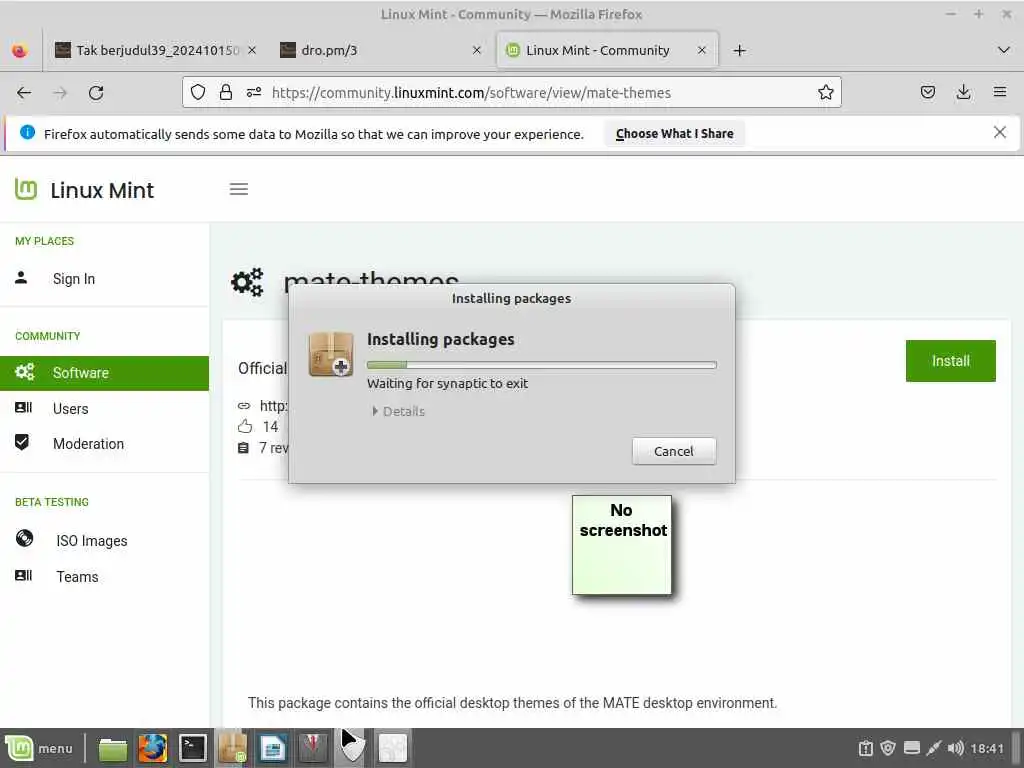The image size is (1024, 768).
Task: Switch to package installer taskbar item
Action: (x=232, y=748)
